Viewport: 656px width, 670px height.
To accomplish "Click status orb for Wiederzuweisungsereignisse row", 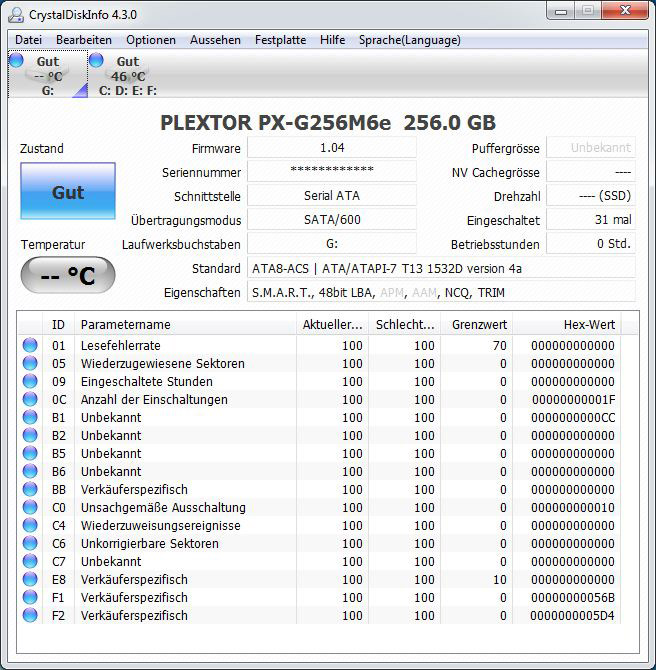I will tap(30, 525).
